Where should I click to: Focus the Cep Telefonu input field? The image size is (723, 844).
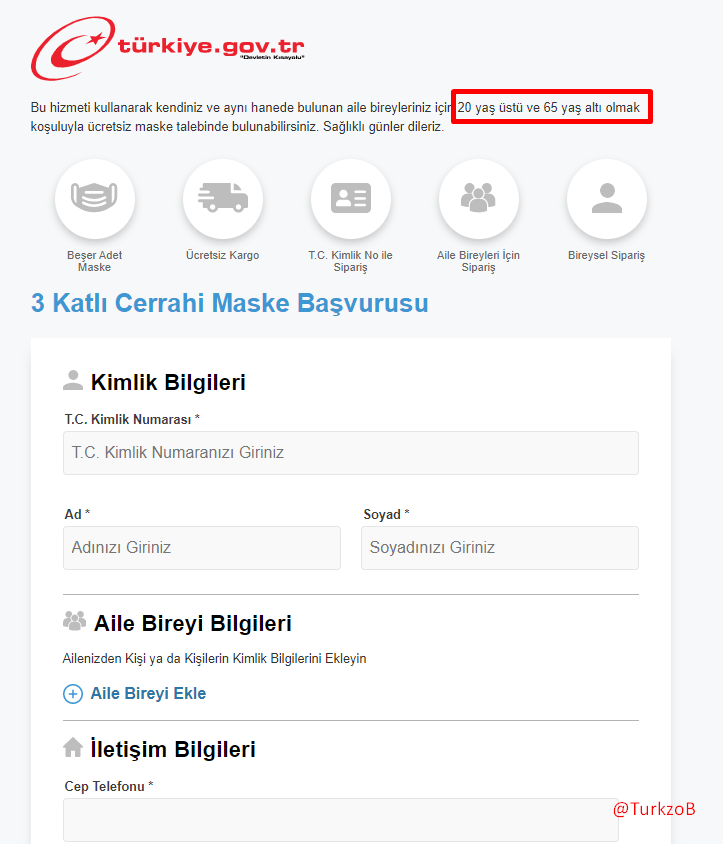tap(341, 820)
